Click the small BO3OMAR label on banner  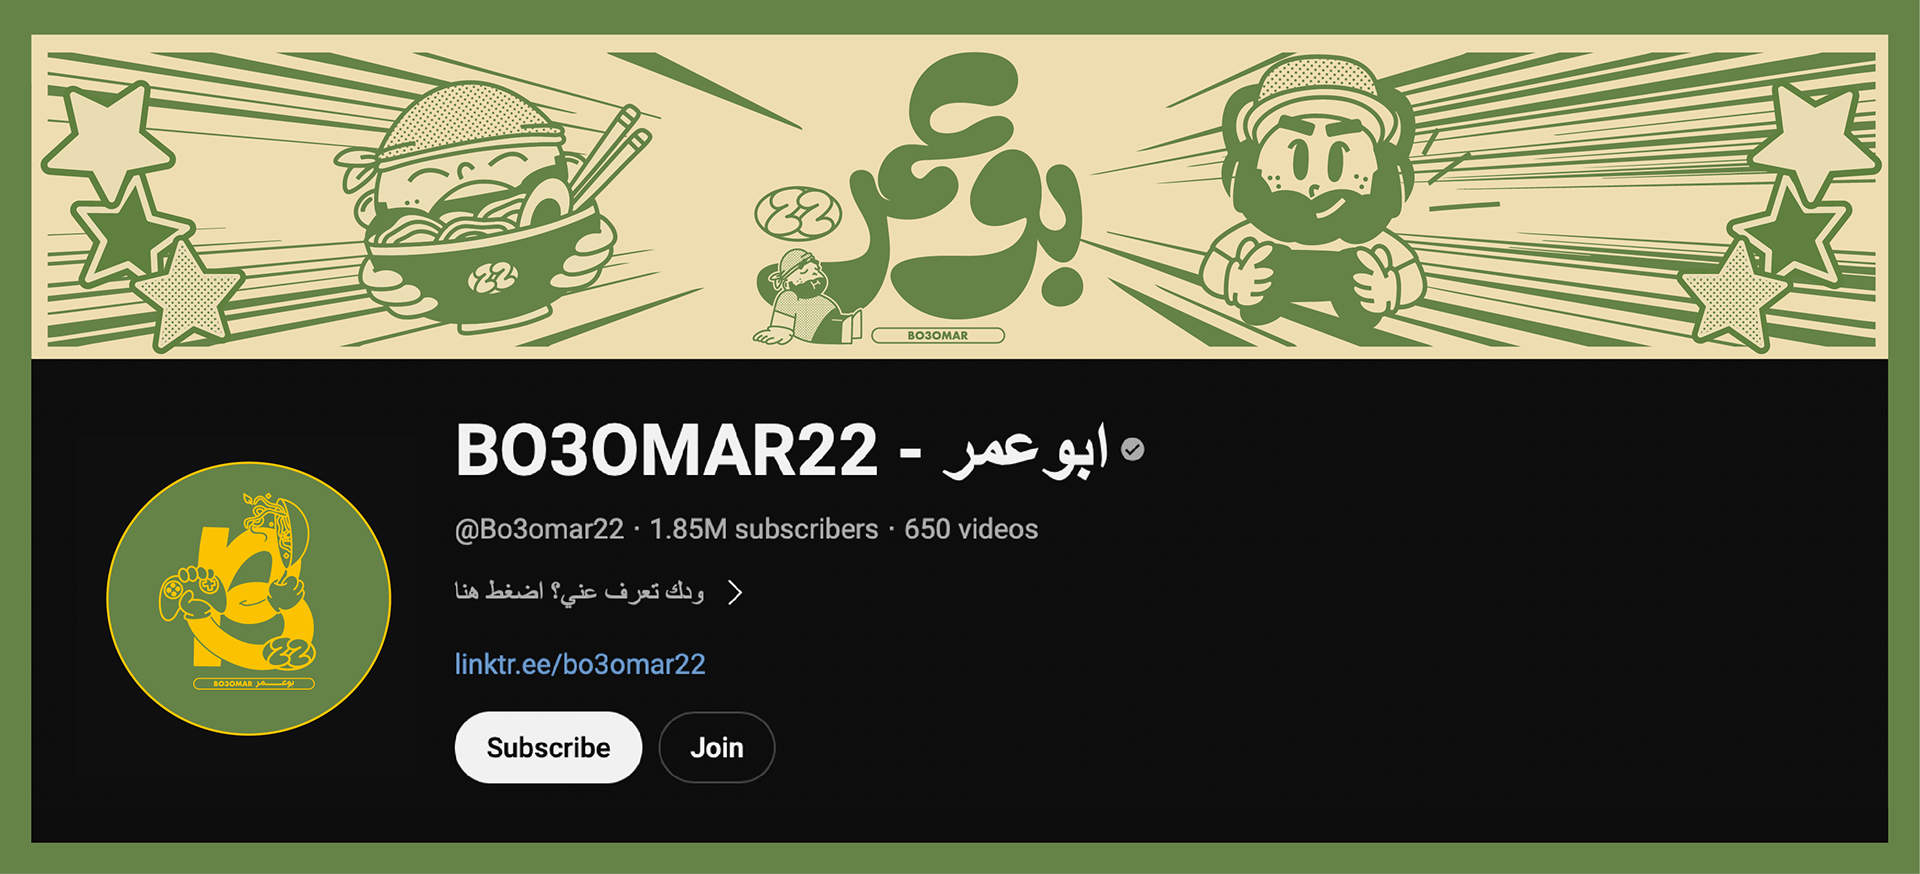(938, 335)
